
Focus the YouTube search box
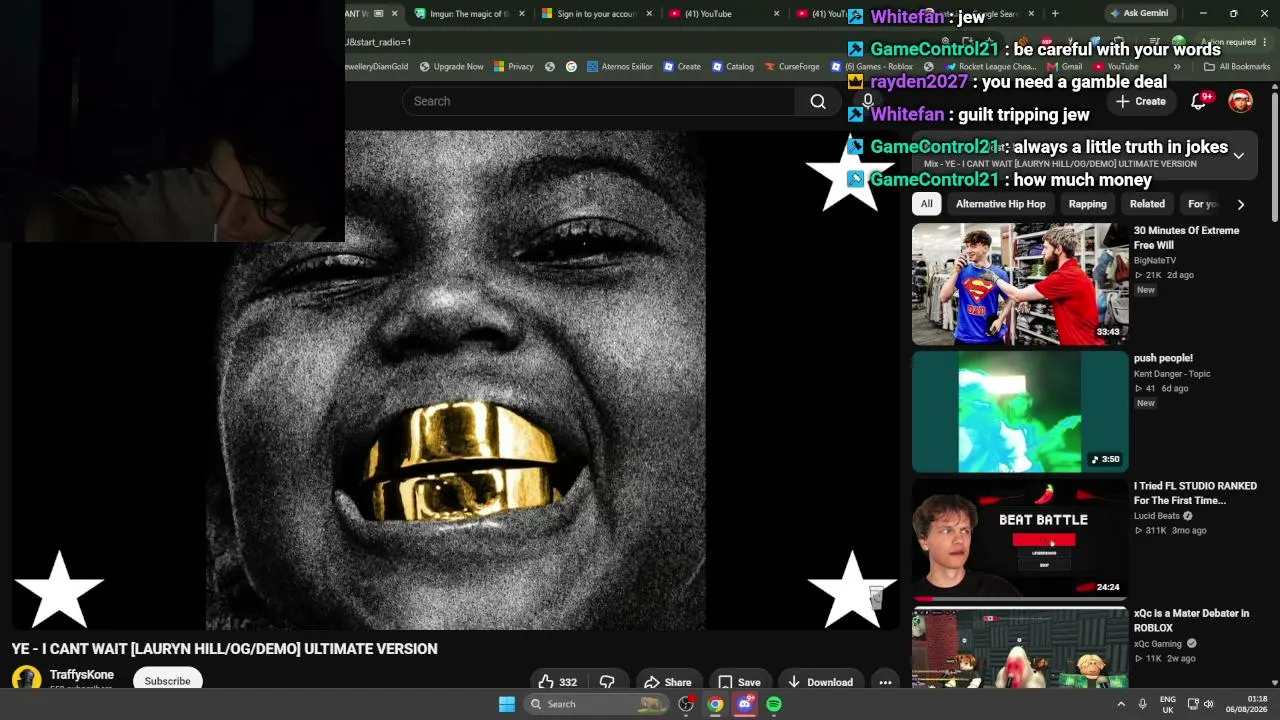point(598,101)
